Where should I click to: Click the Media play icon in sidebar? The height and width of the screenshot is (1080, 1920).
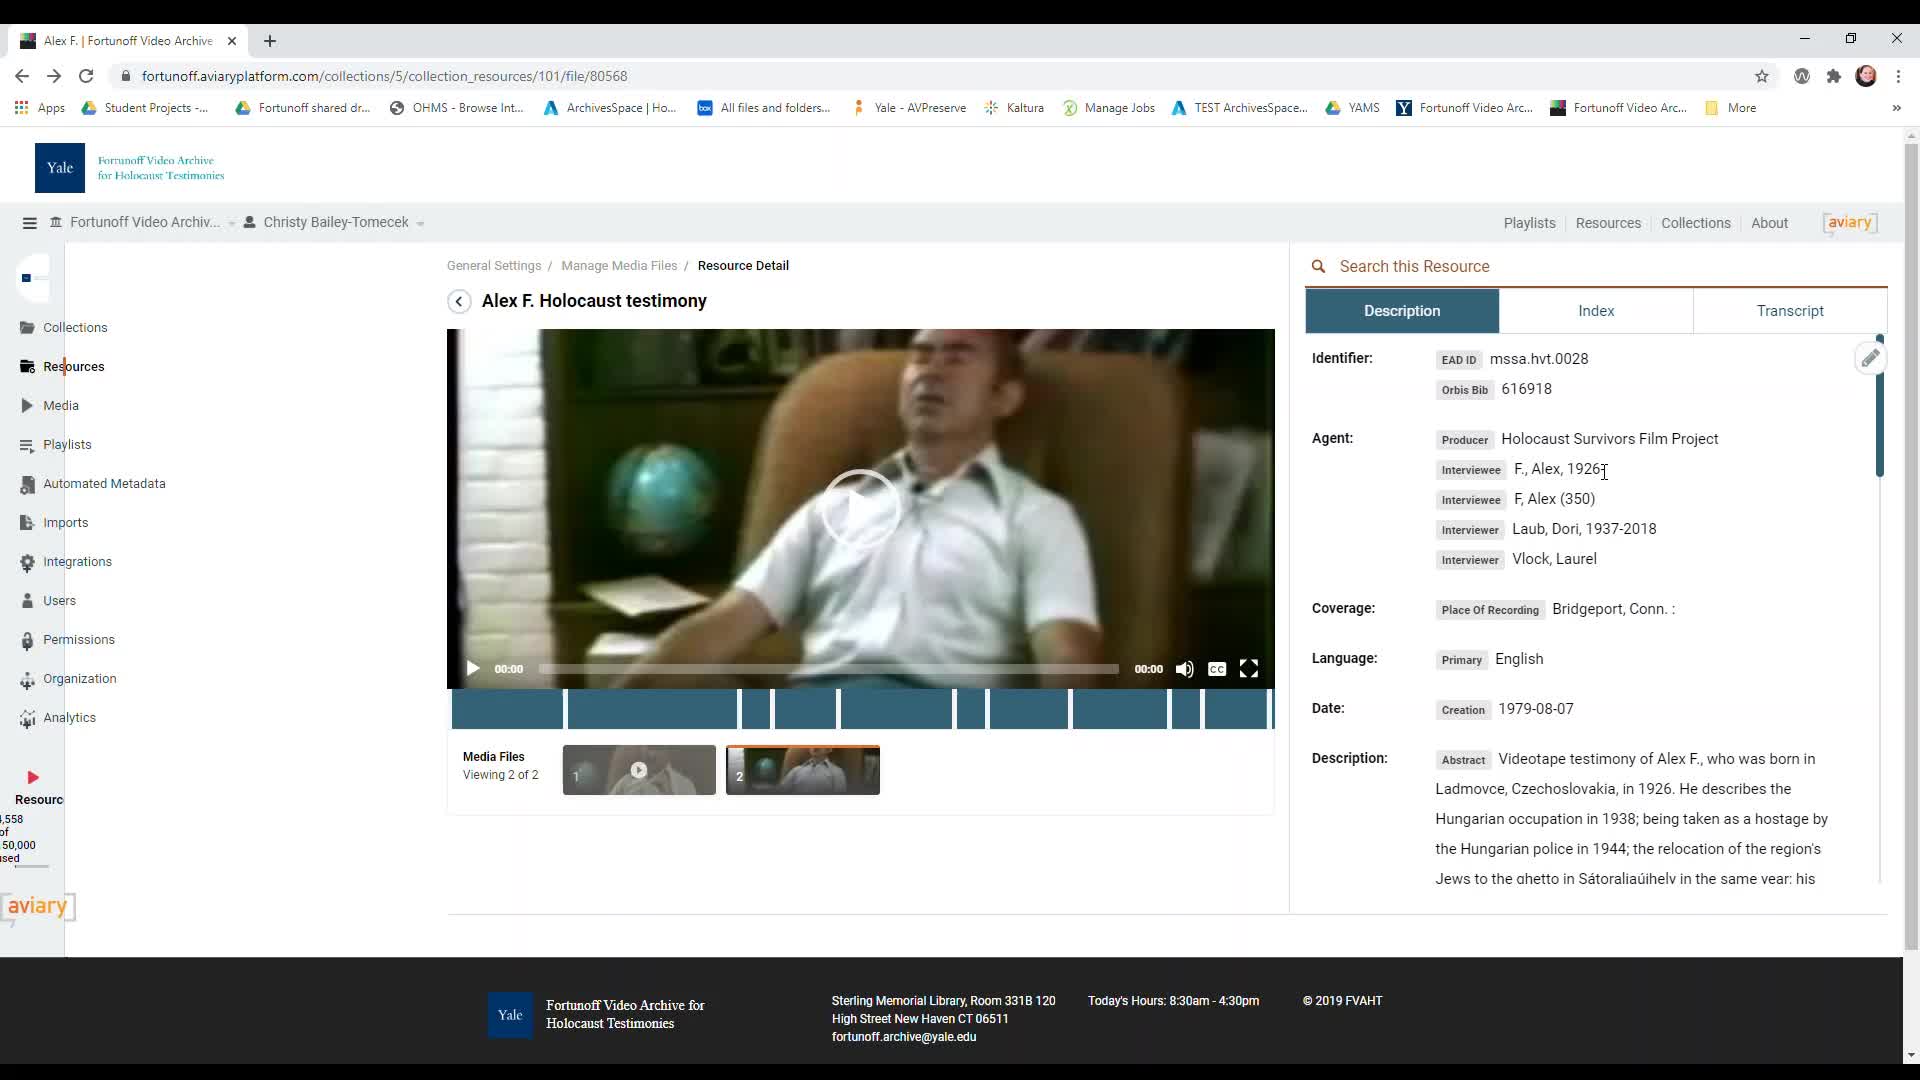pyautogui.click(x=27, y=406)
